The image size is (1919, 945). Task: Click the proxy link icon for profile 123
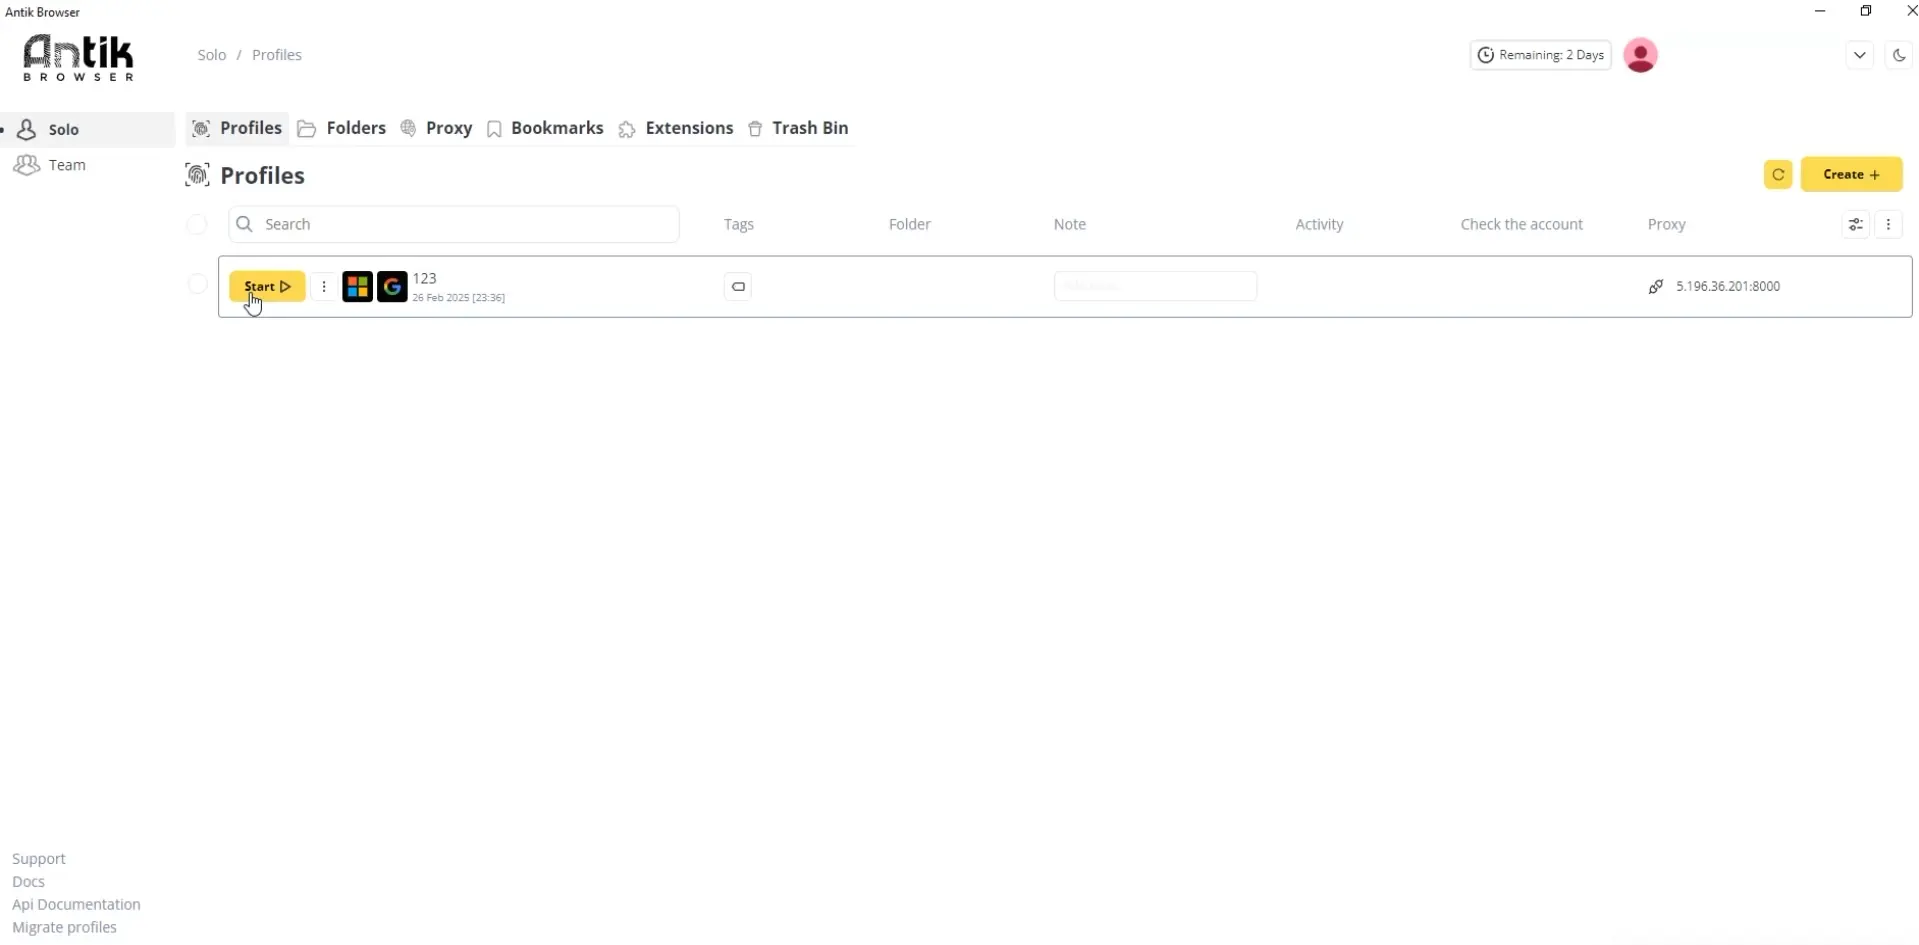[x=1655, y=286]
